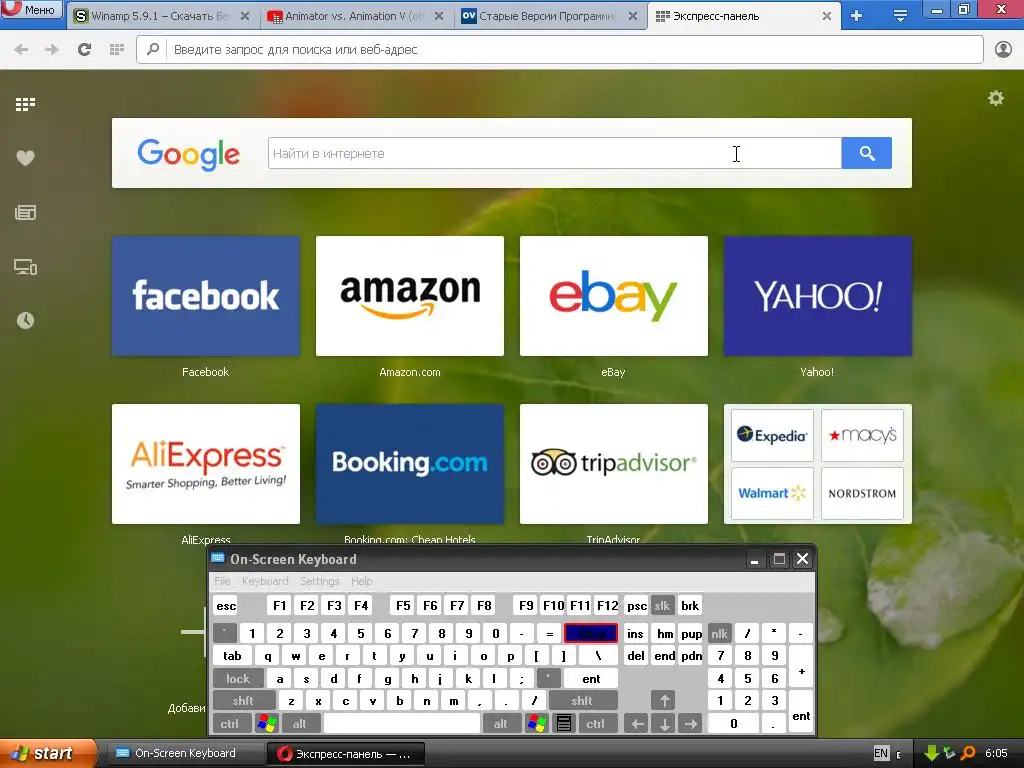
Task: Click the address bar input field
Action: pyautogui.click(x=560, y=50)
